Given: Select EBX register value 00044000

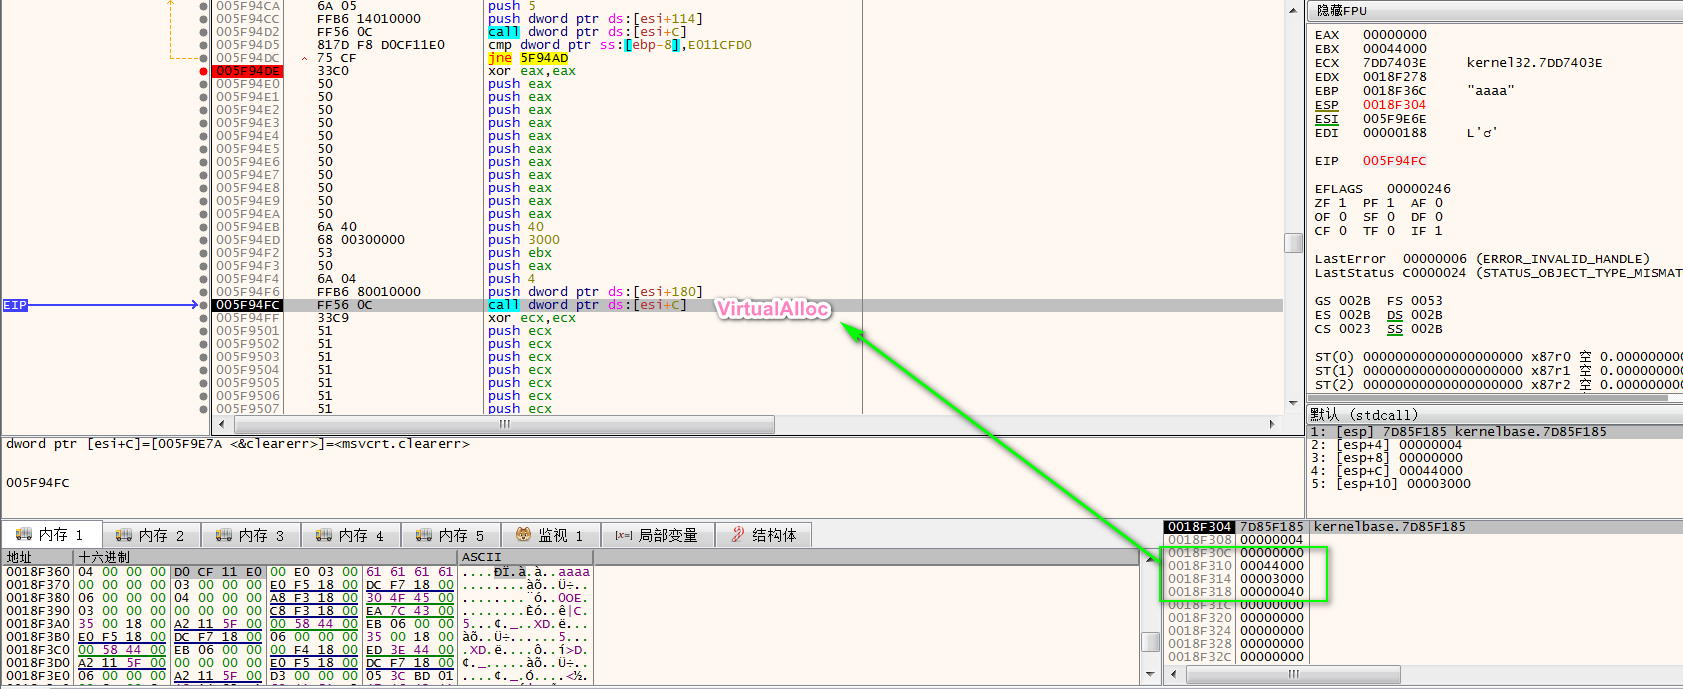Looking at the screenshot, I should pos(1394,49).
